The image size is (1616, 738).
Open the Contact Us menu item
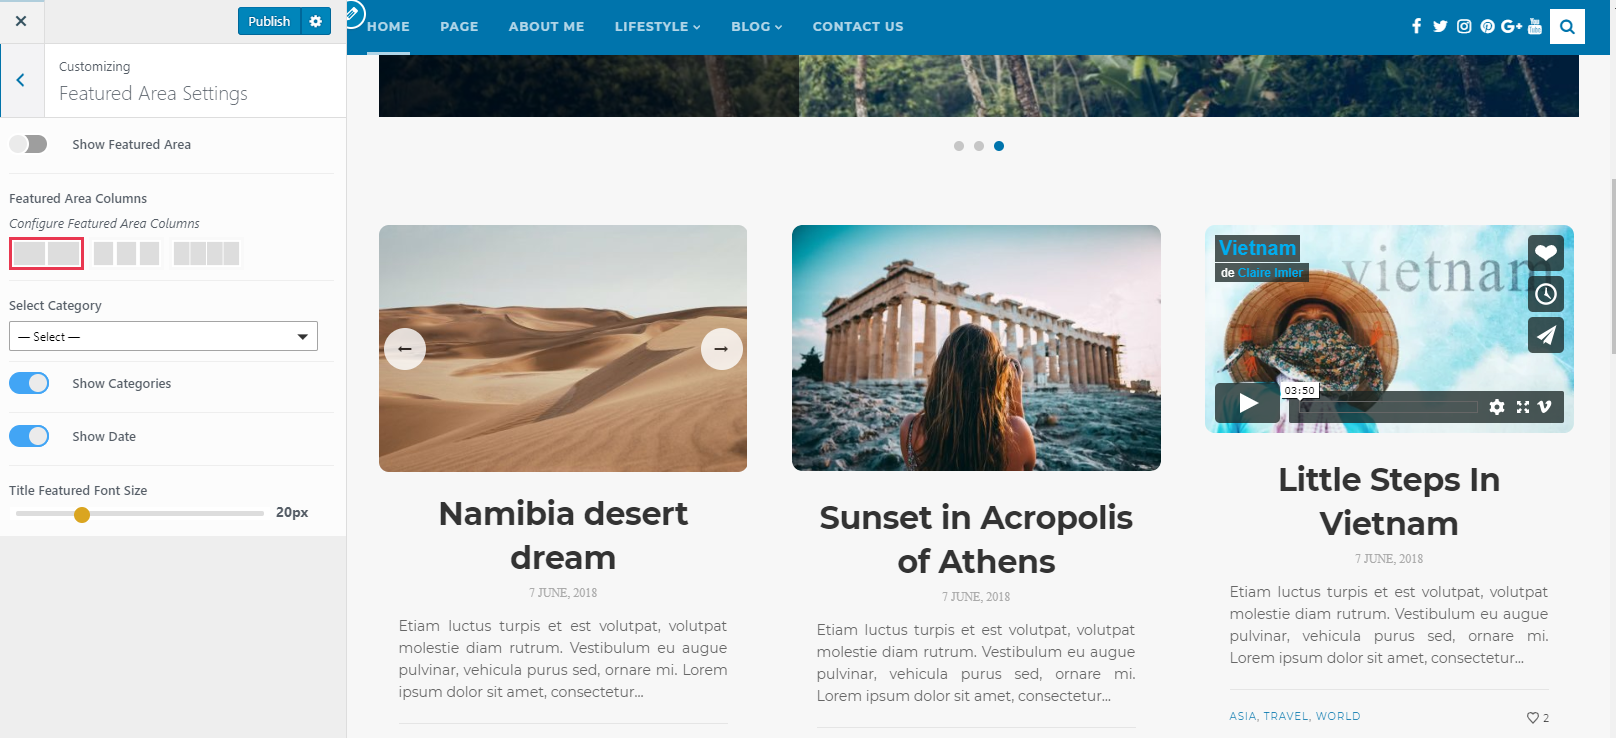tap(858, 26)
